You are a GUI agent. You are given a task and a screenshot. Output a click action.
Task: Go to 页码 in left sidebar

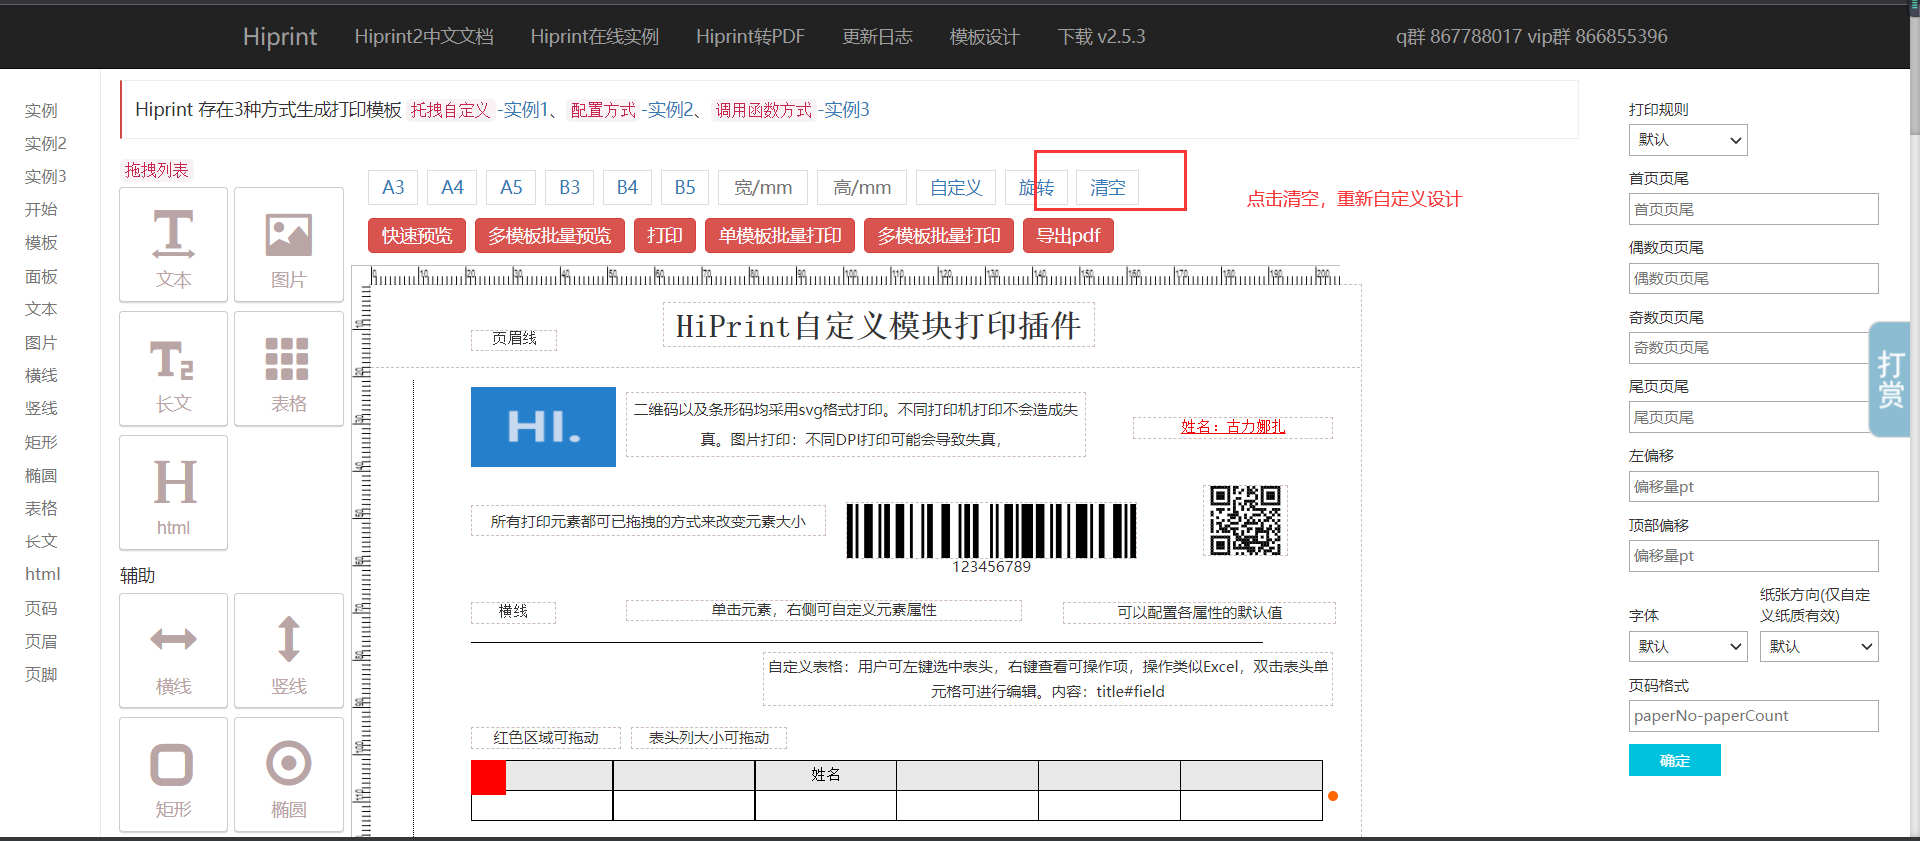(x=41, y=608)
